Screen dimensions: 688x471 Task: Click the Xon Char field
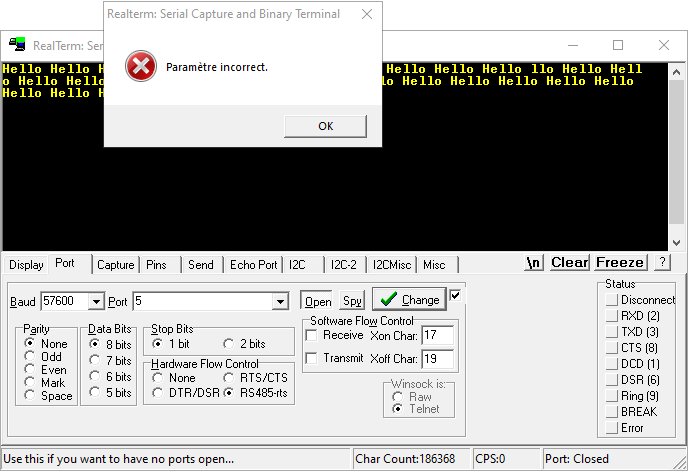(437, 335)
